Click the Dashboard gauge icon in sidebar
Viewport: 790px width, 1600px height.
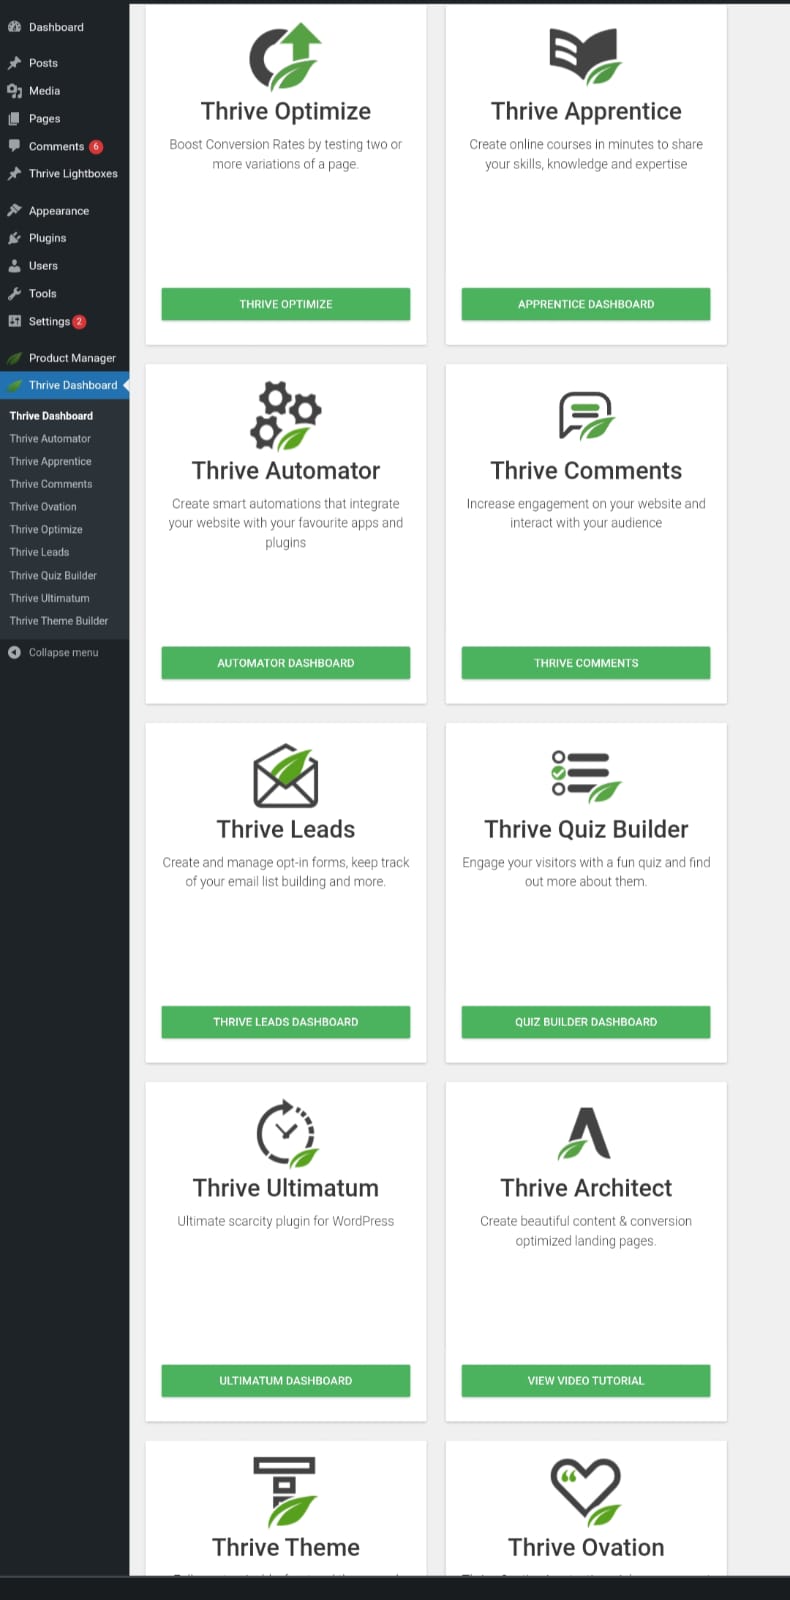[14, 27]
